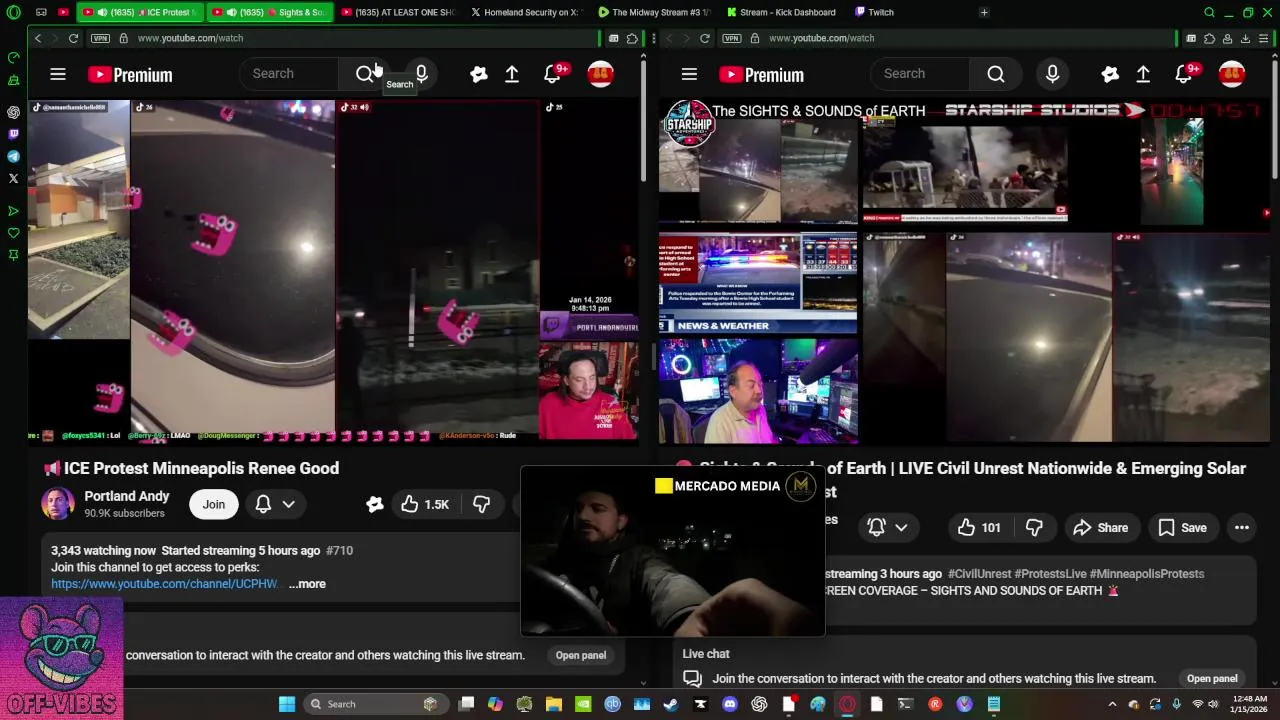Image resolution: width=1280 pixels, height=720 pixels.
Task: Switch to ICE Protest browser tab
Action: pyautogui.click(x=140, y=13)
